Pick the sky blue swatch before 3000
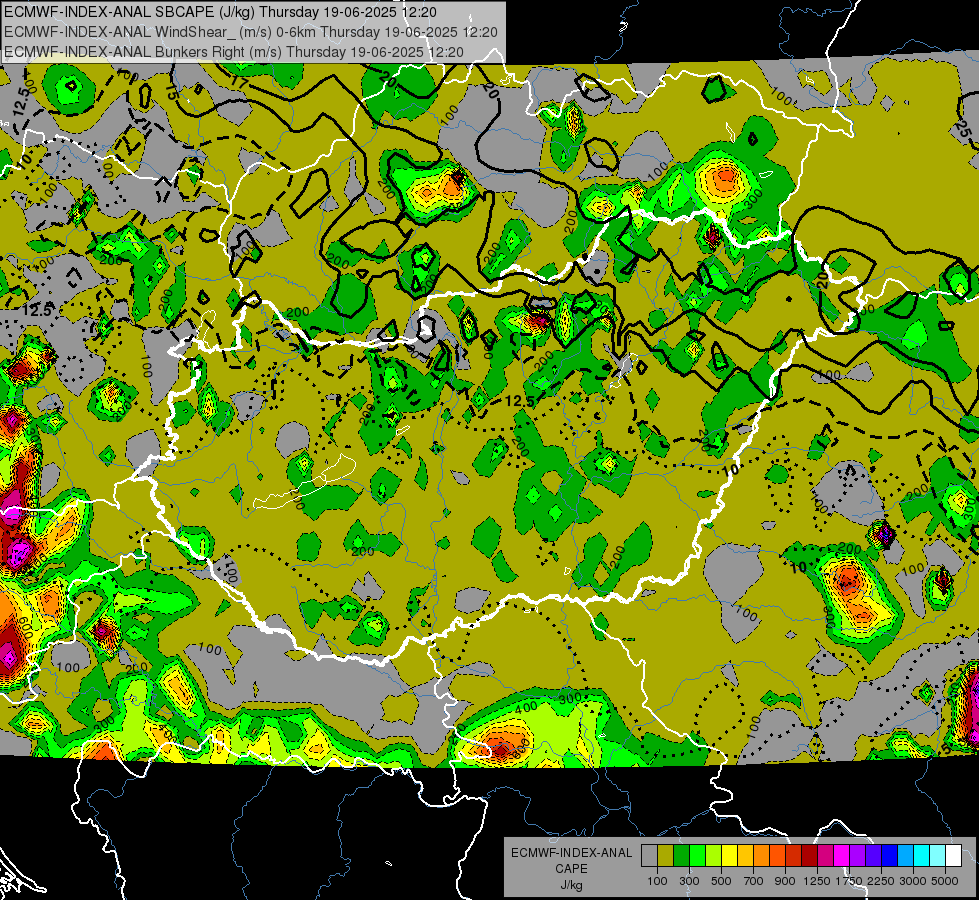 click(x=906, y=856)
